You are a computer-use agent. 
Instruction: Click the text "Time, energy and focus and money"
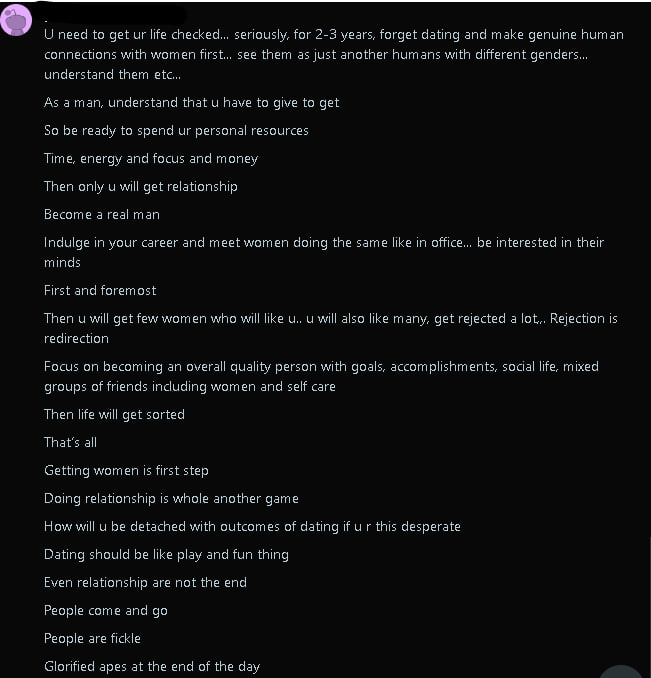[151, 158]
